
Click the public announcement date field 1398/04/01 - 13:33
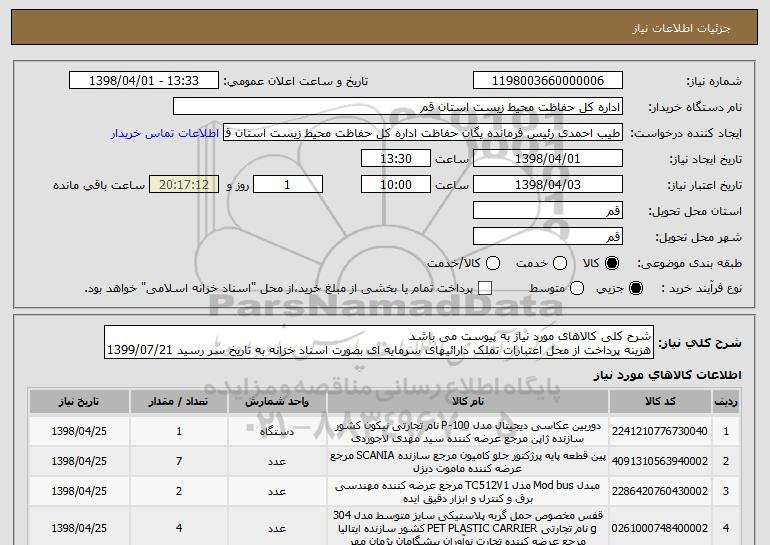(144, 81)
